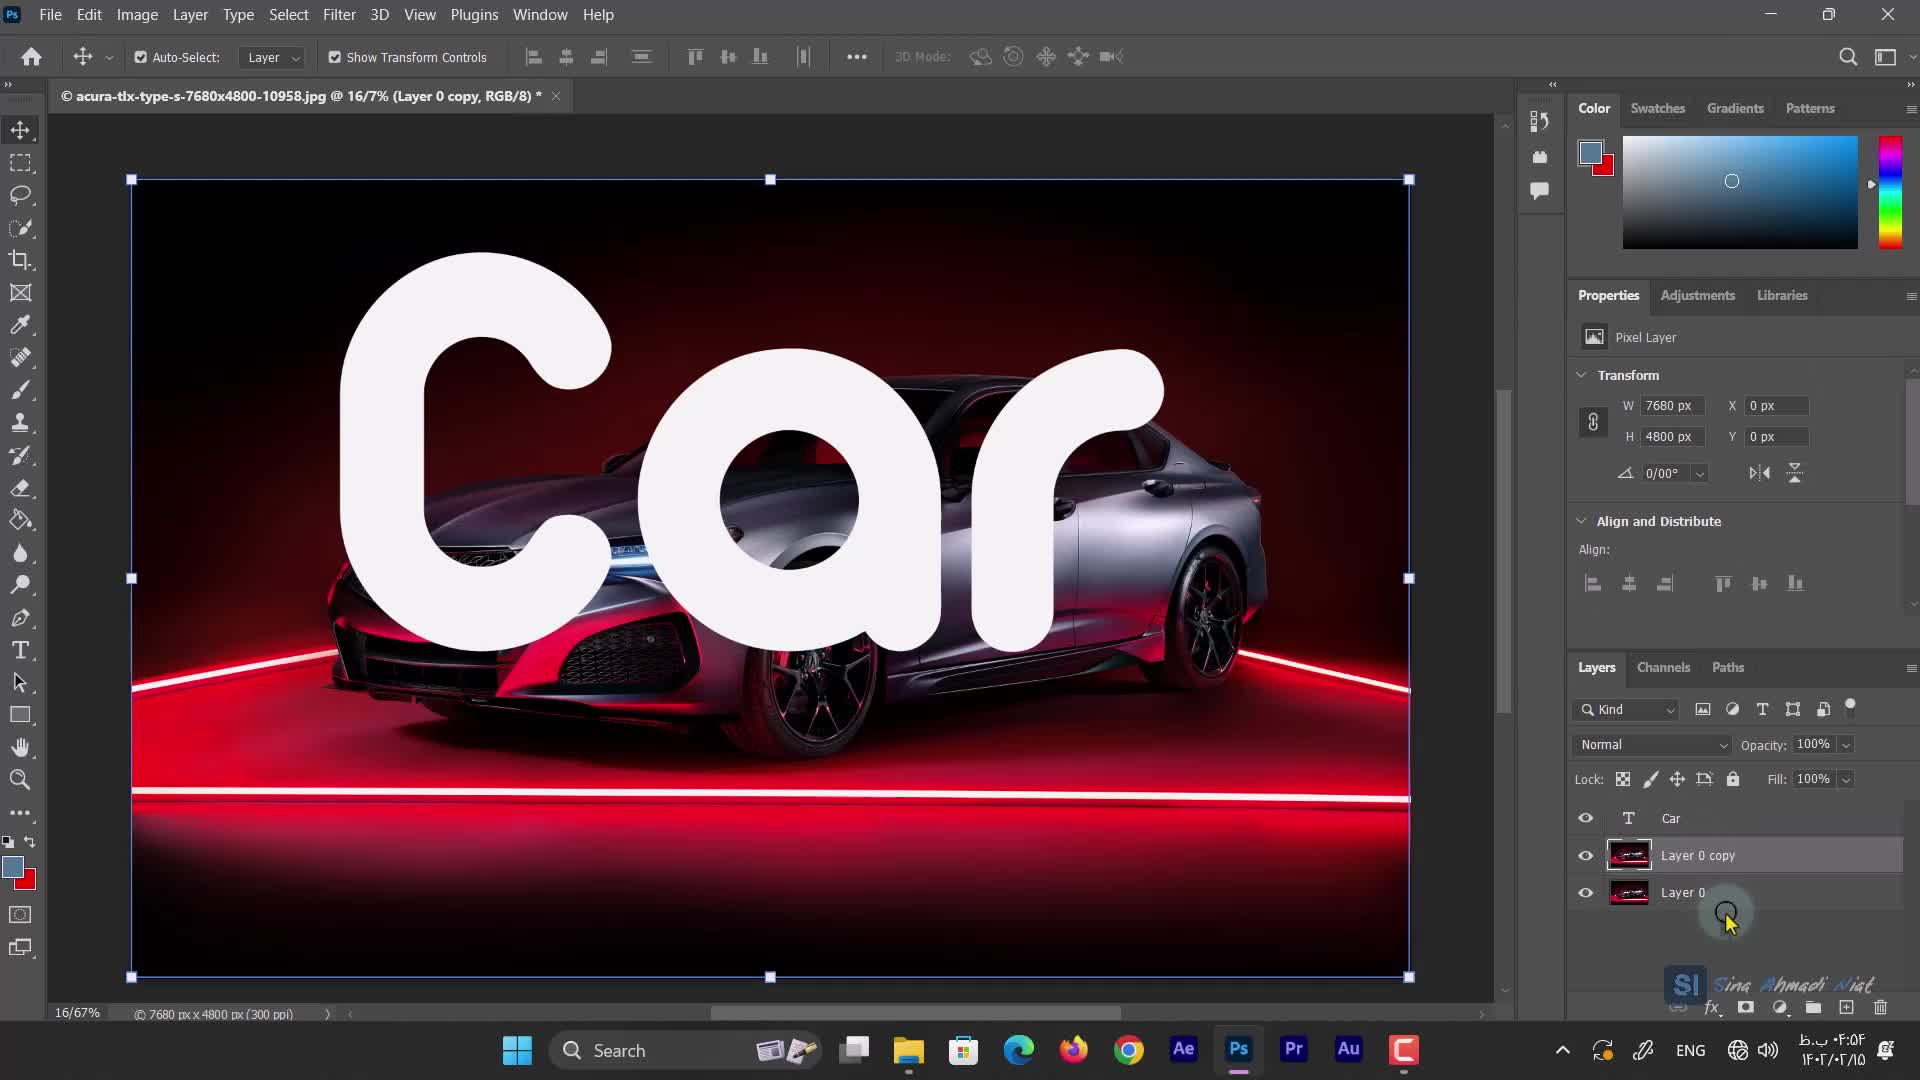
Task: Open the Normal blend mode dropdown
Action: [x=1653, y=745]
